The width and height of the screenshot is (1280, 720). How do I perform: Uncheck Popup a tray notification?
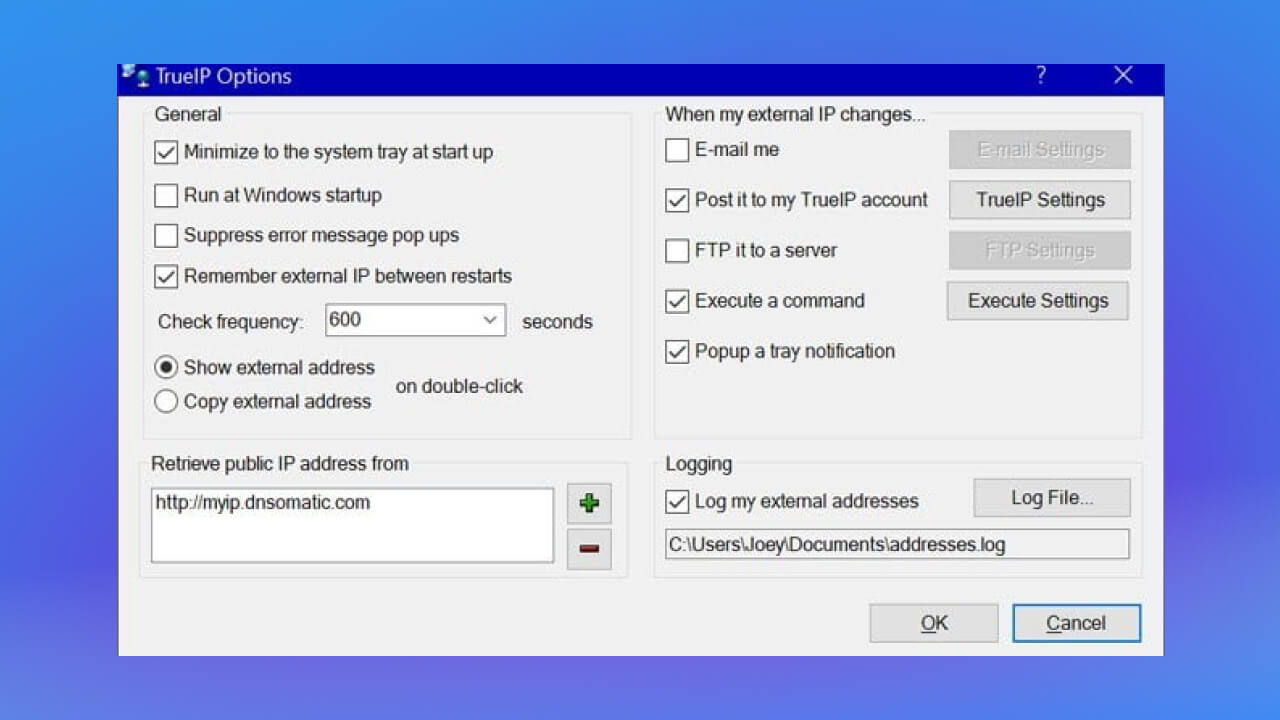(x=677, y=352)
